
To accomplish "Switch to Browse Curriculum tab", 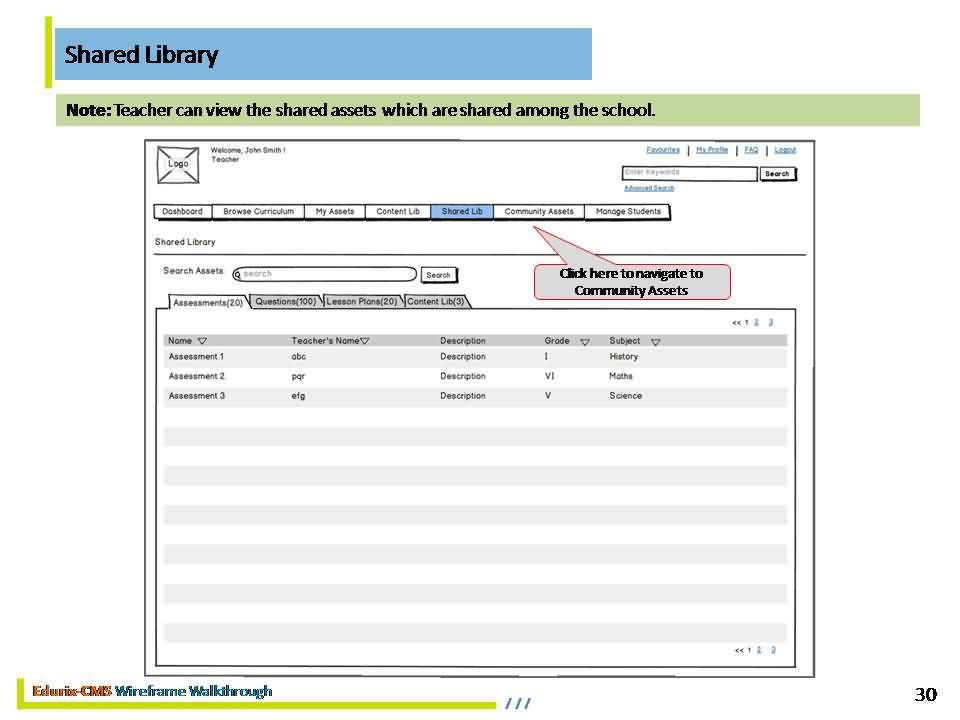I will point(258,212).
